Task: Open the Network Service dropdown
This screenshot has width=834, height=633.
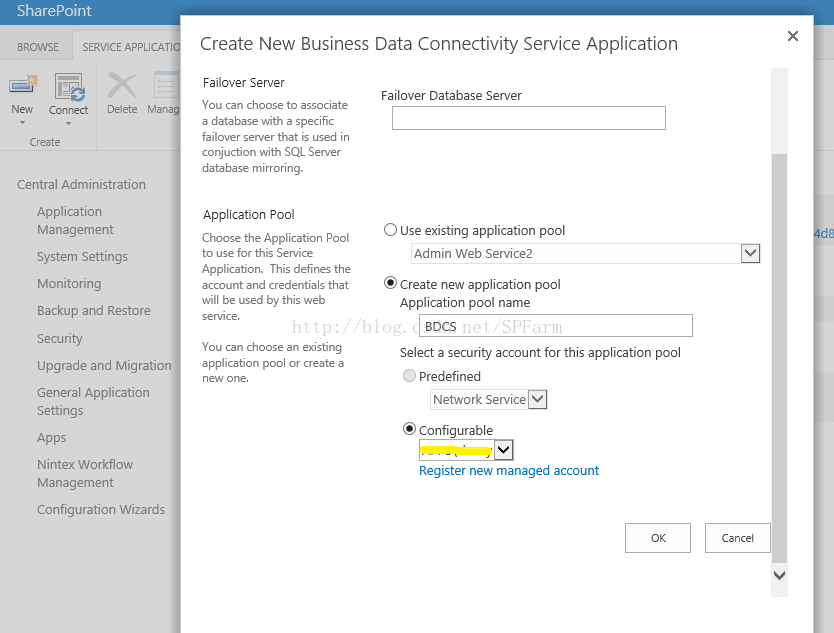Action: (x=538, y=399)
